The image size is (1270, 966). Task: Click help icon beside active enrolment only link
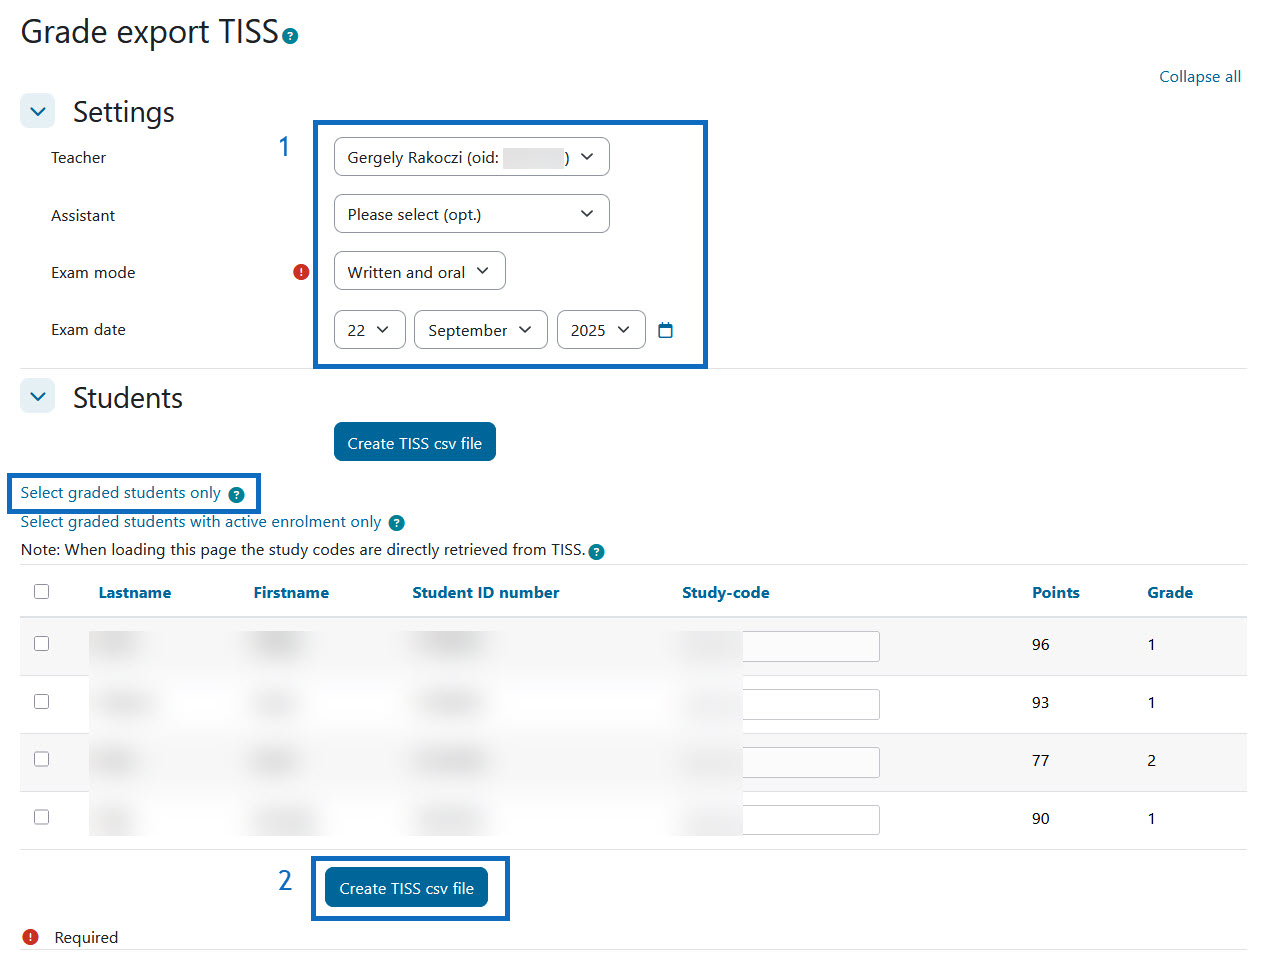point(396,523)
